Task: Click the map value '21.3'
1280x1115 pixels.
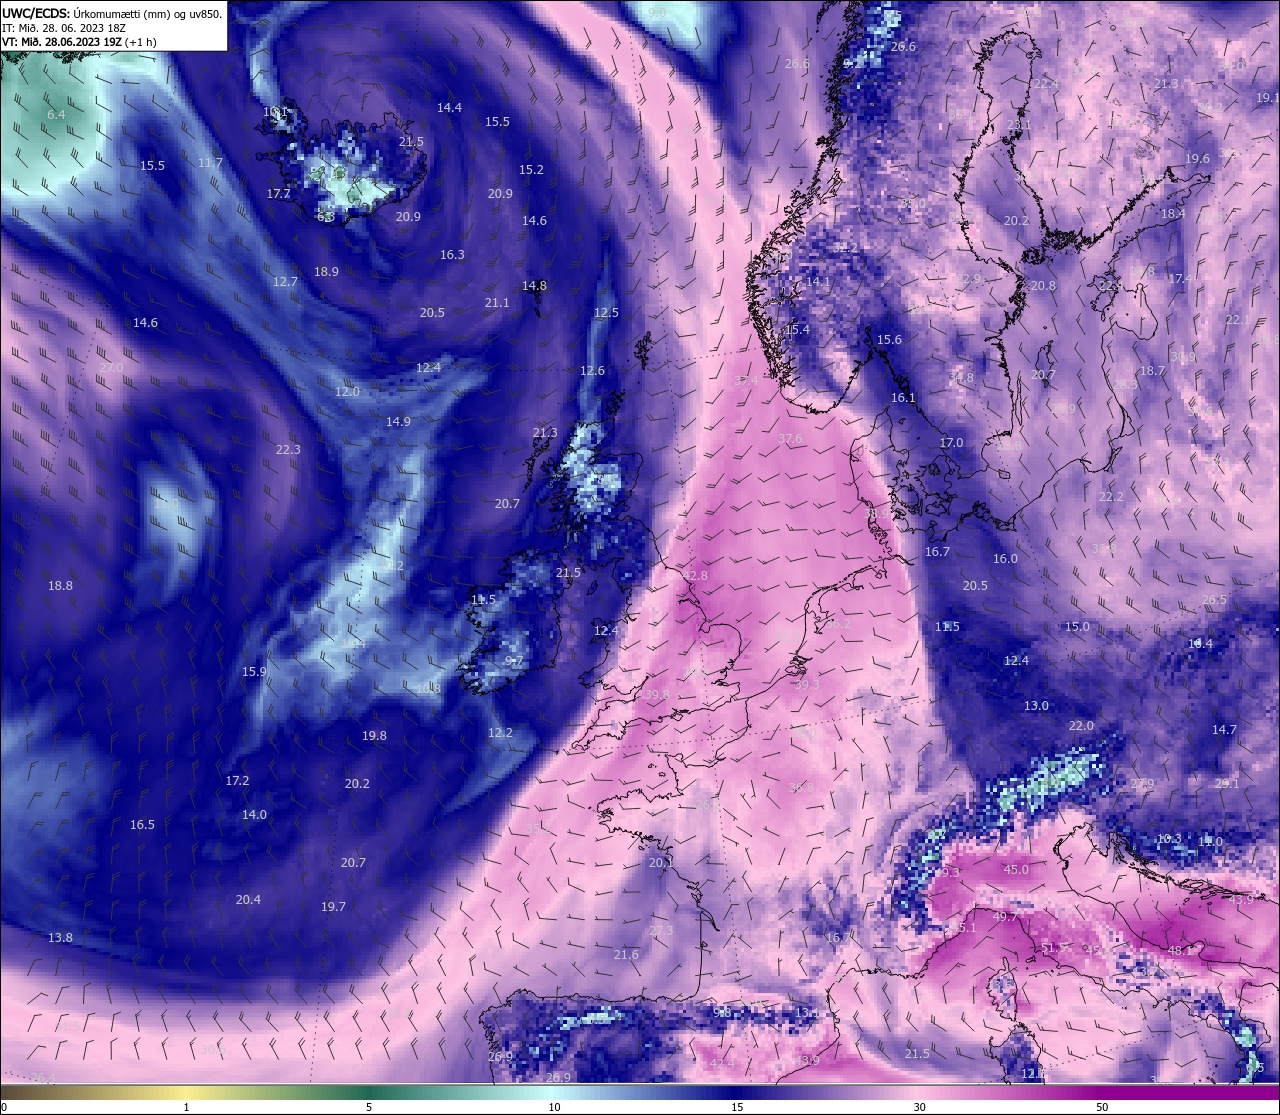Action: pyautogui.click(x=545, y=433)
